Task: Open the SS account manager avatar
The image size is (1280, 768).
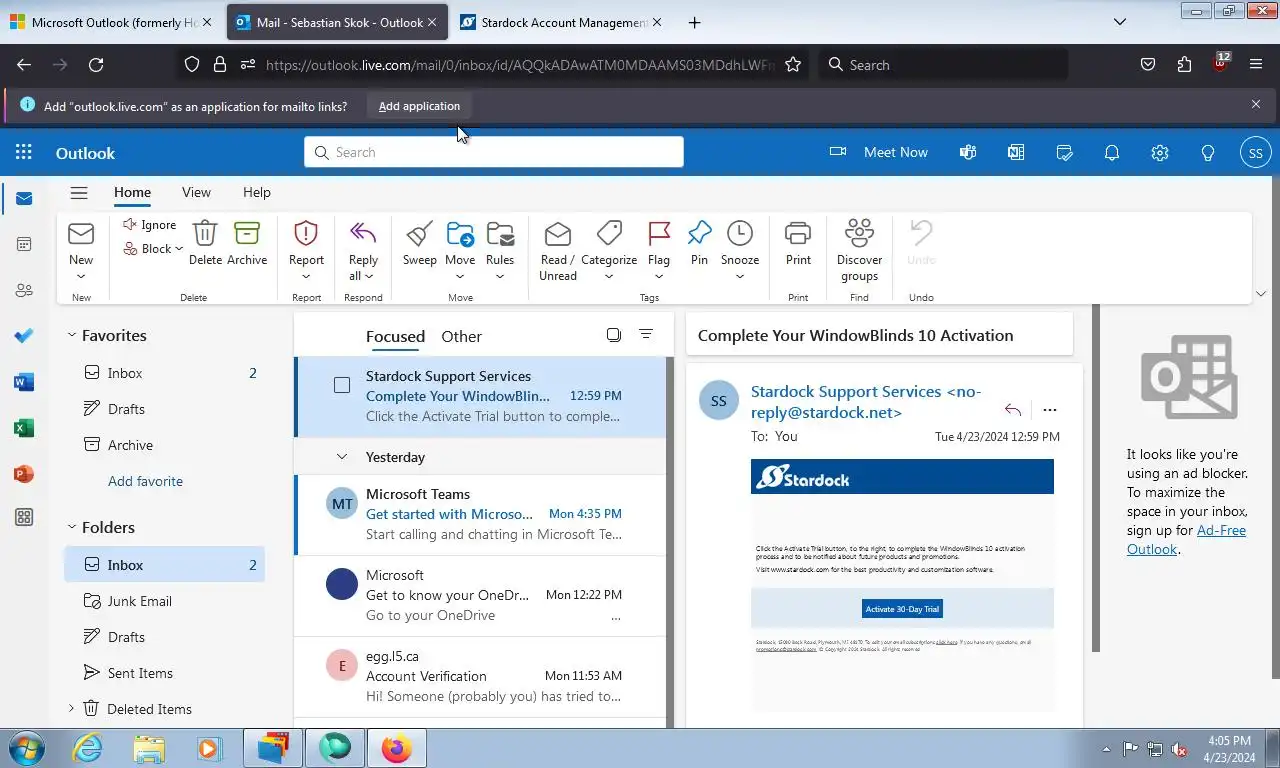Action: (1256, 153)
